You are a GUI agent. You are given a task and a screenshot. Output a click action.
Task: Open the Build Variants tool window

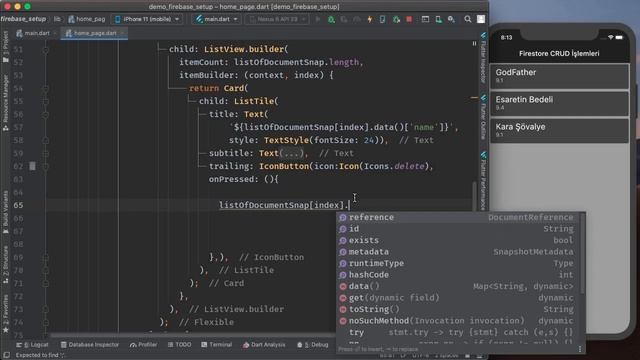coord(5,212)
